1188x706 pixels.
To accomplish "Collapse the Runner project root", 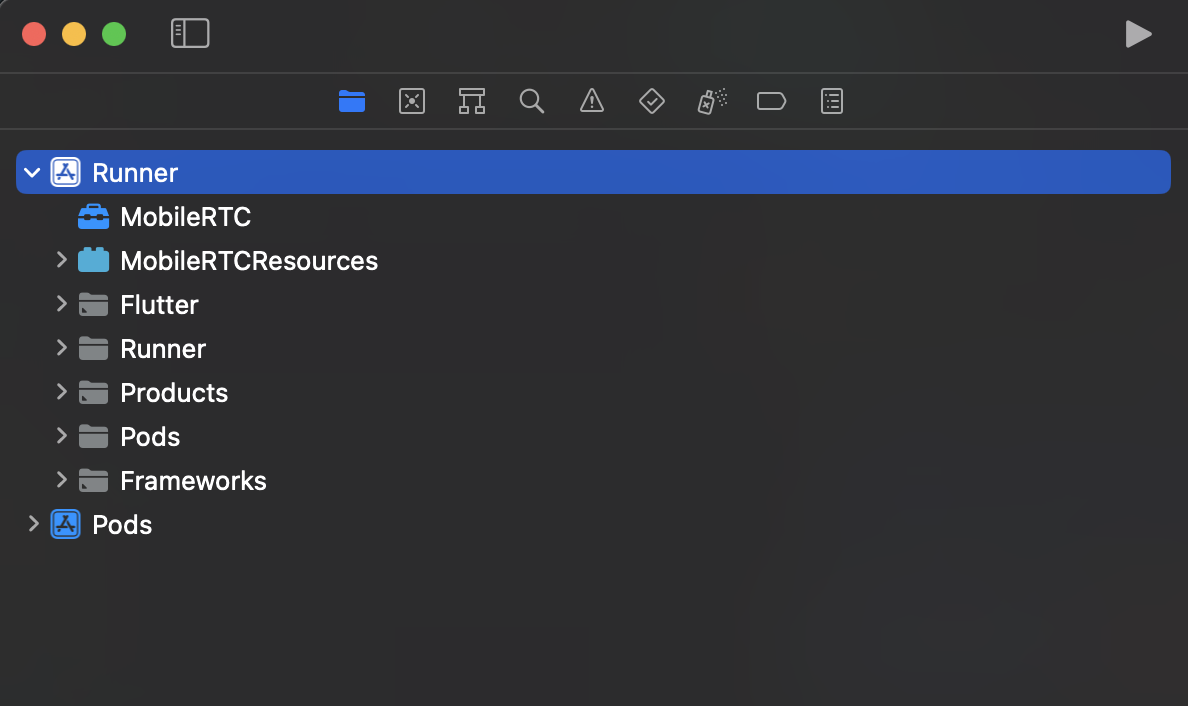I will tap(32, 173).
